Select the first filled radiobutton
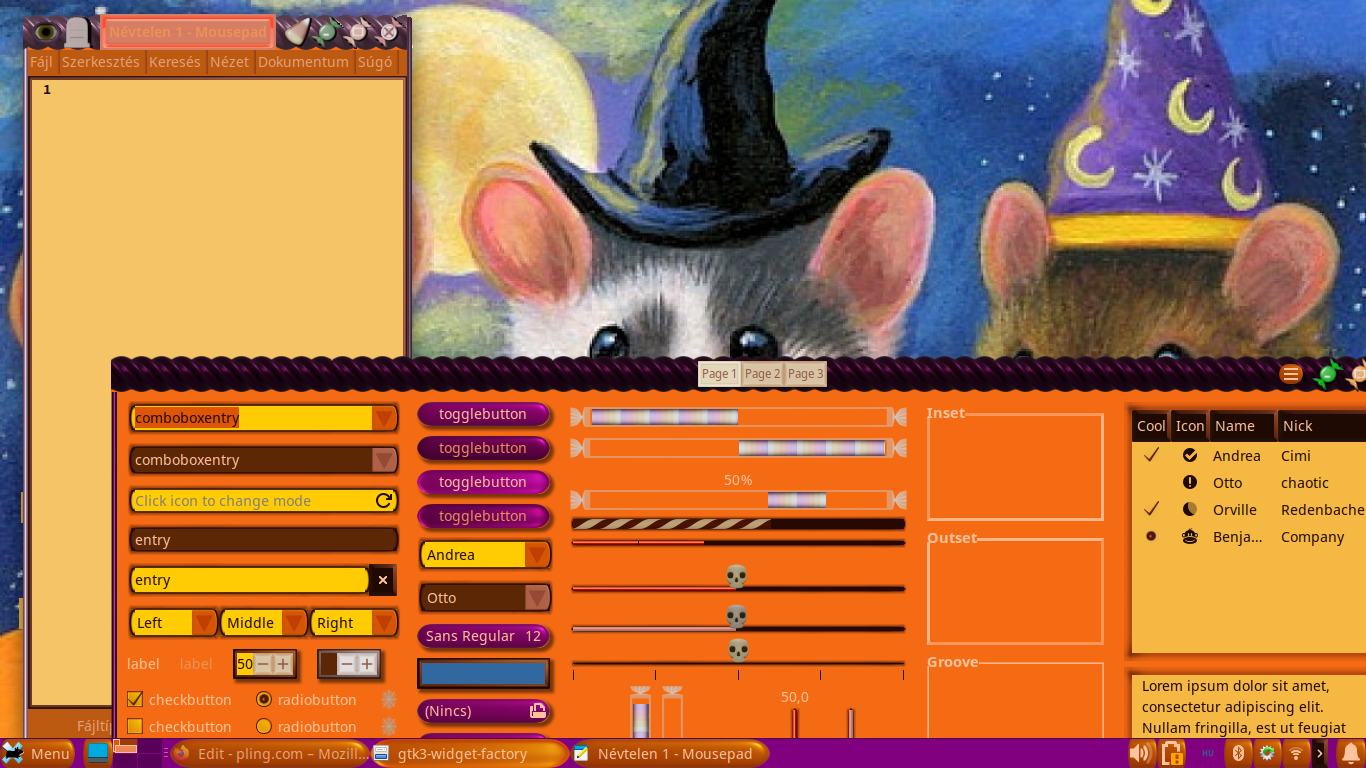1366x768 pixels. [x=264, y=699]
